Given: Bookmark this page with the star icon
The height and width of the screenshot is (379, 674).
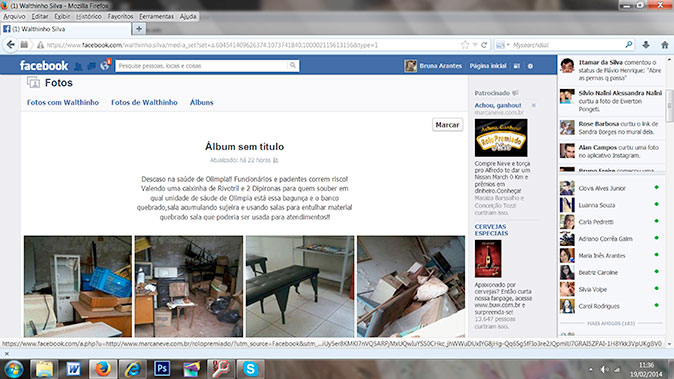Looking at the screenshot, I should 465,45.
